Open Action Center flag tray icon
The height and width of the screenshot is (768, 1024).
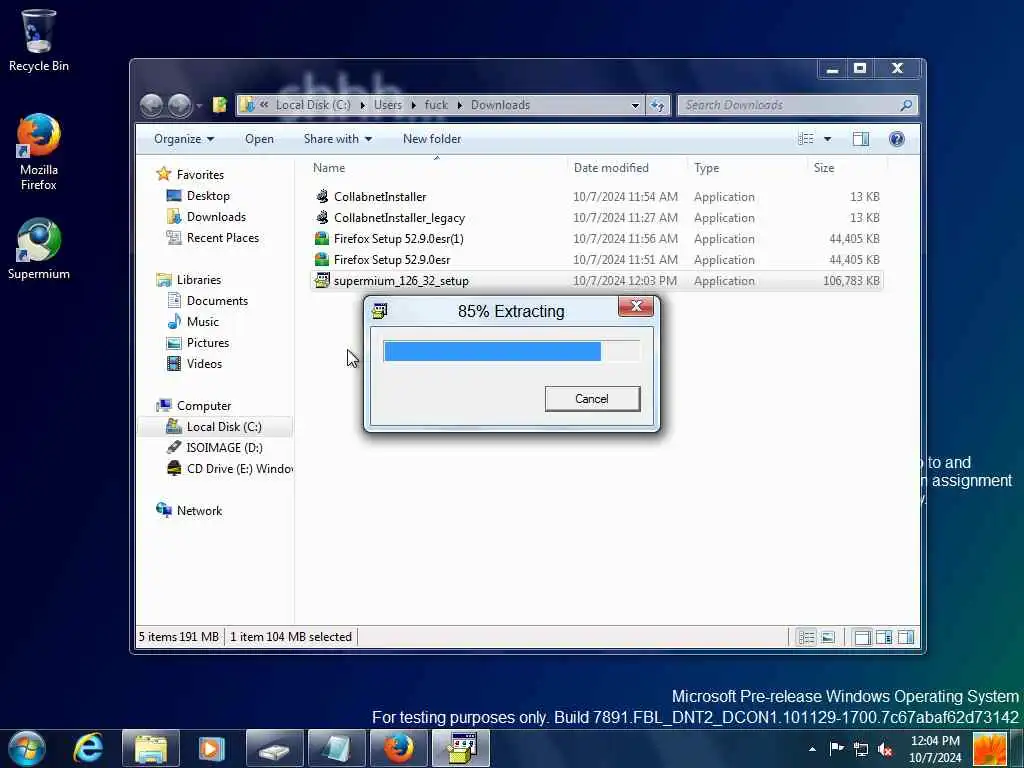[x=837, y=749]
